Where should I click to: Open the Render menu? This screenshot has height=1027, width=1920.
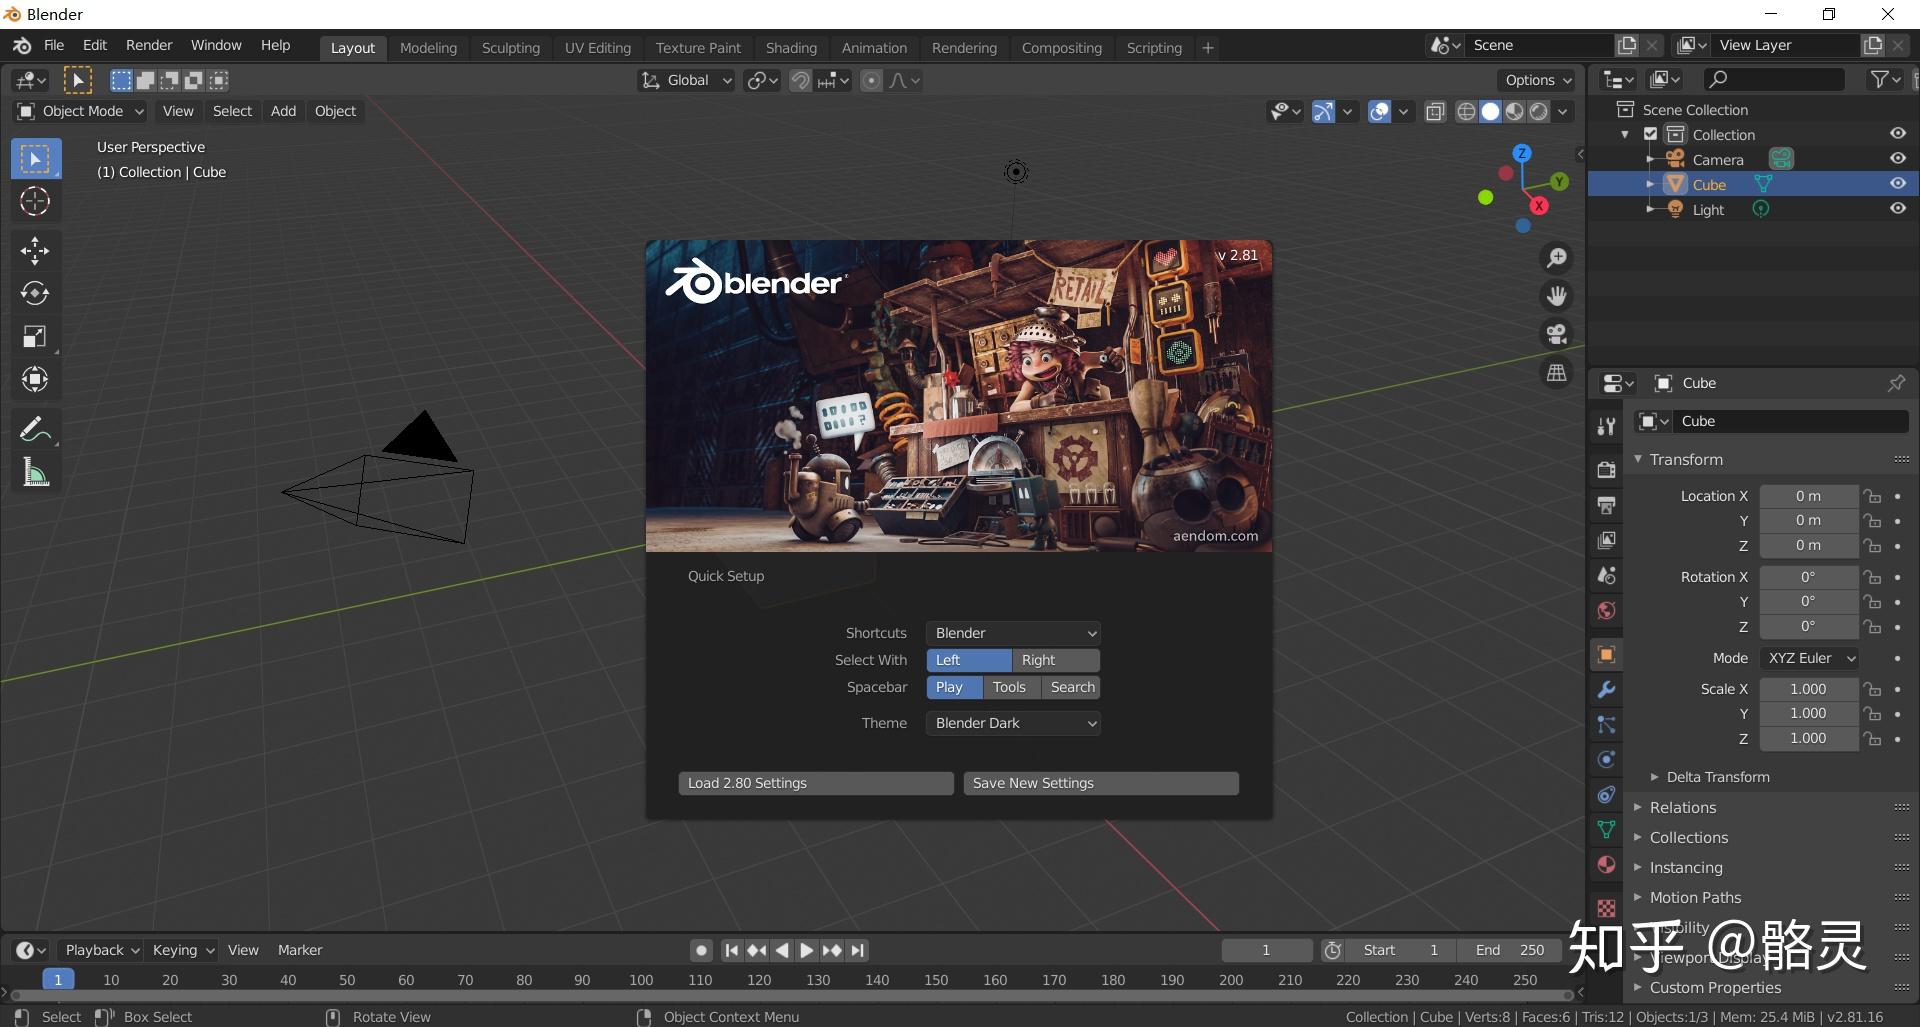[x=149, y=45]
